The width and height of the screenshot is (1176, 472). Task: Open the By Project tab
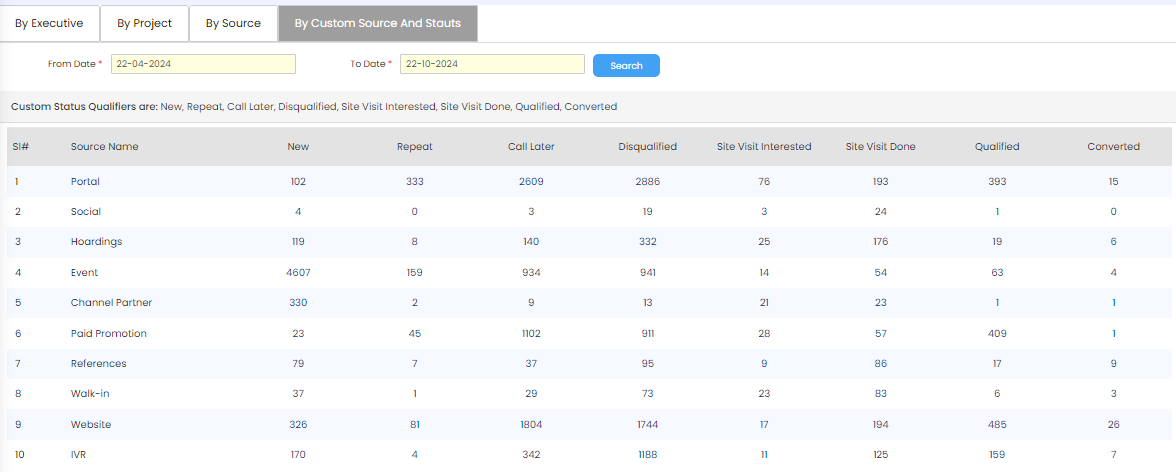(x=144, y=23)
